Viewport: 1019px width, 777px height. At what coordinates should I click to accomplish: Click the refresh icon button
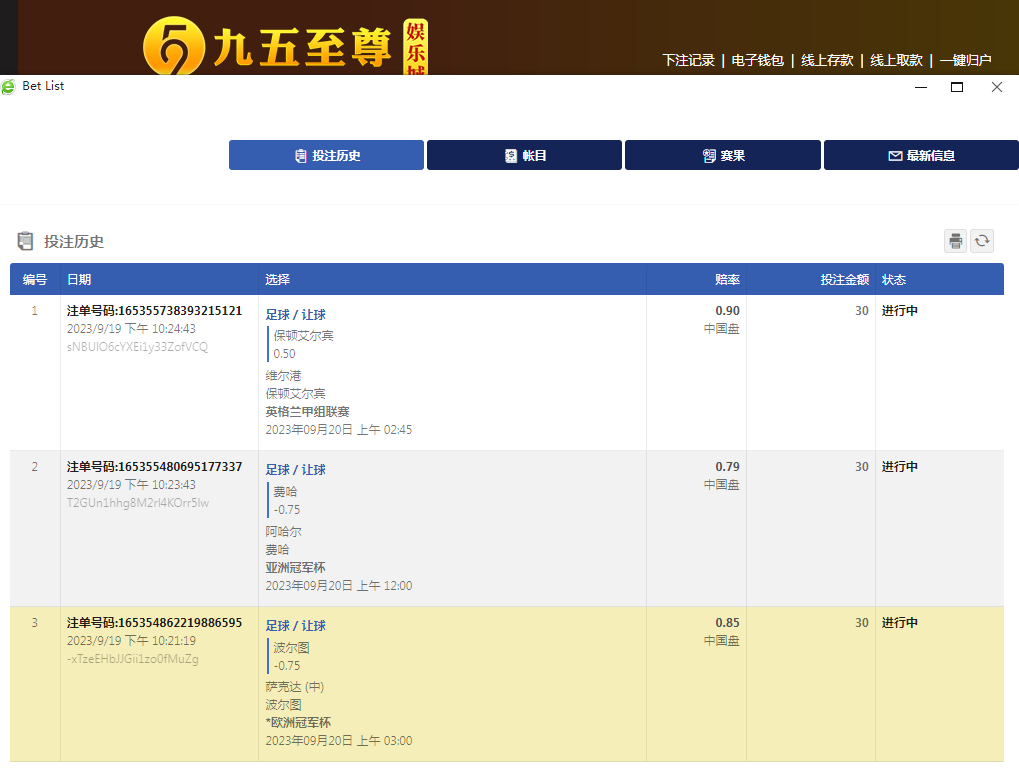point(982,241)
